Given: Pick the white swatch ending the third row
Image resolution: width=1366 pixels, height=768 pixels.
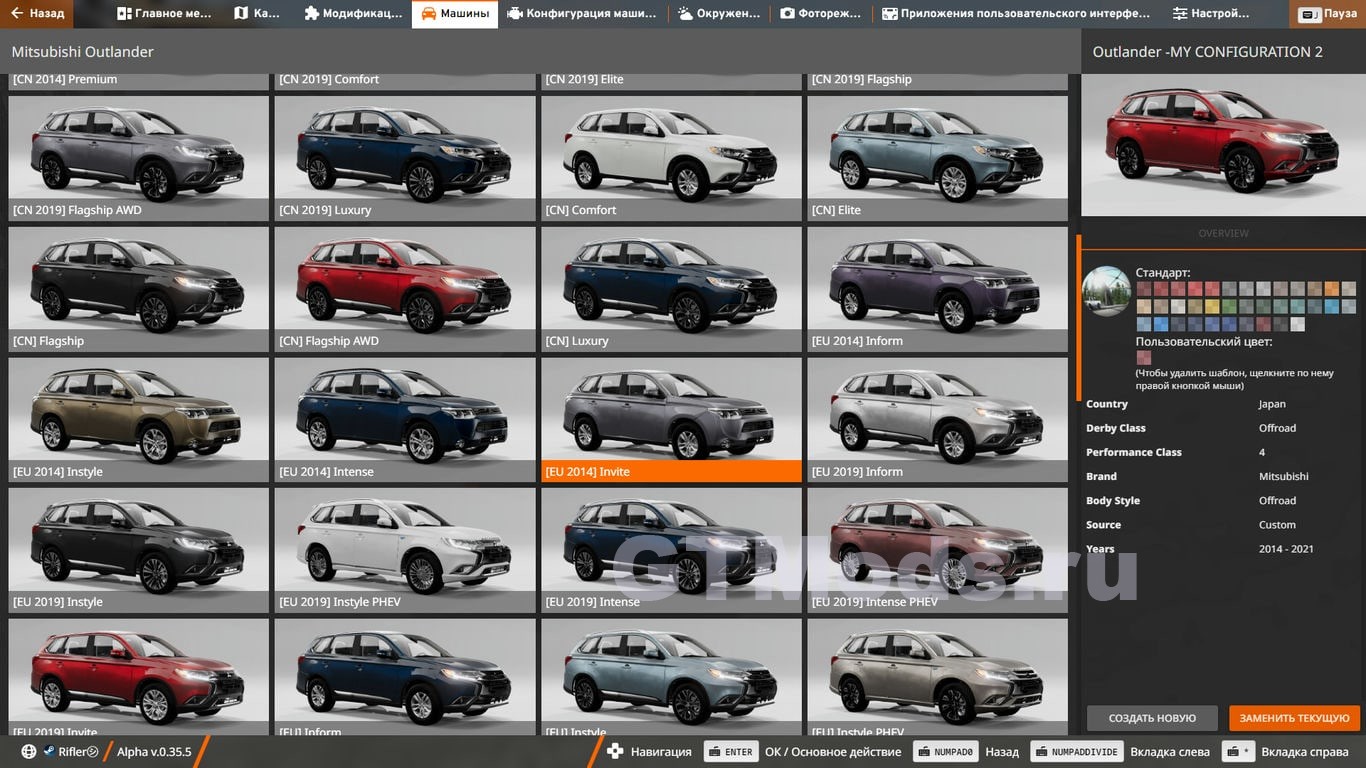Looking at the screenshot, I should [x=1298, y=324].
